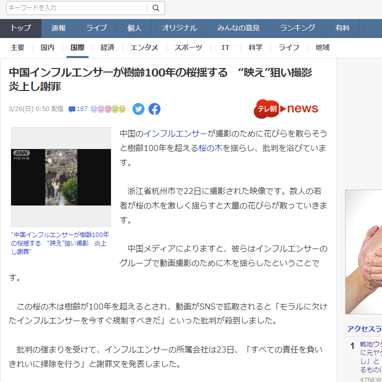Go to the 国内 category
This screenshot has height=382, width=382.
point(47,48)
